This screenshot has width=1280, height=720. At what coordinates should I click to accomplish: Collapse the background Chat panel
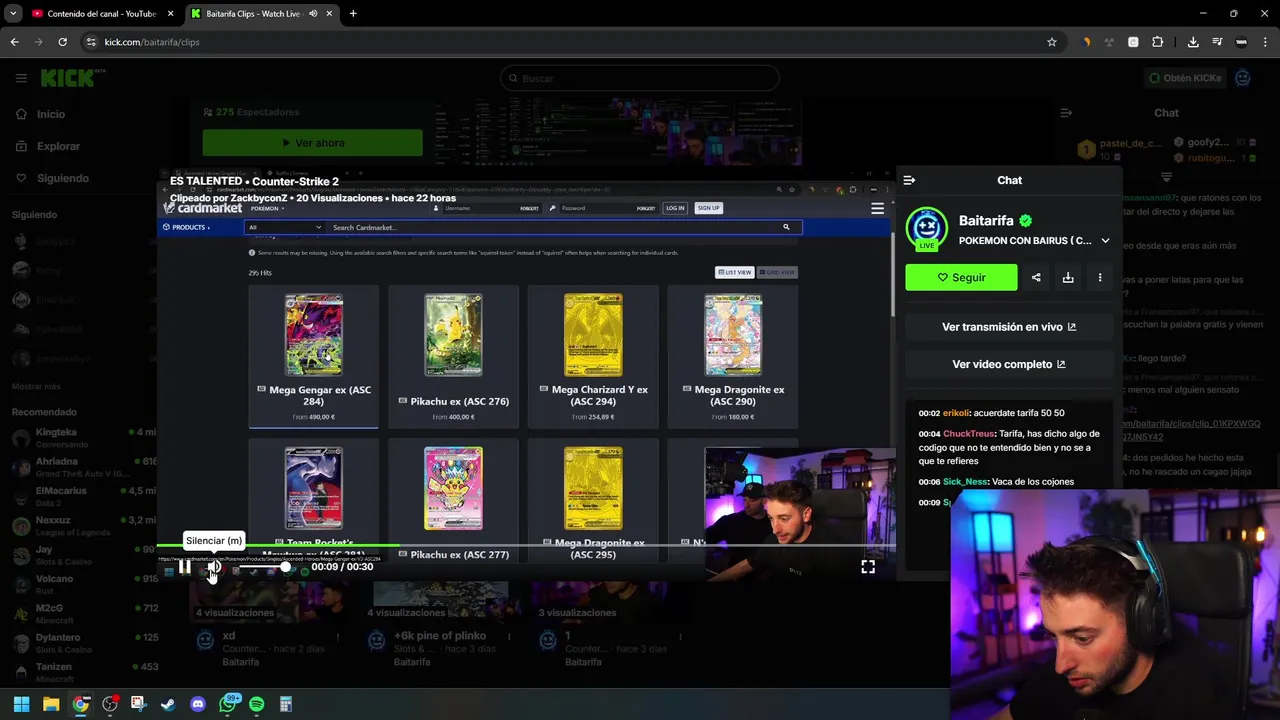tap(1066, 113)
